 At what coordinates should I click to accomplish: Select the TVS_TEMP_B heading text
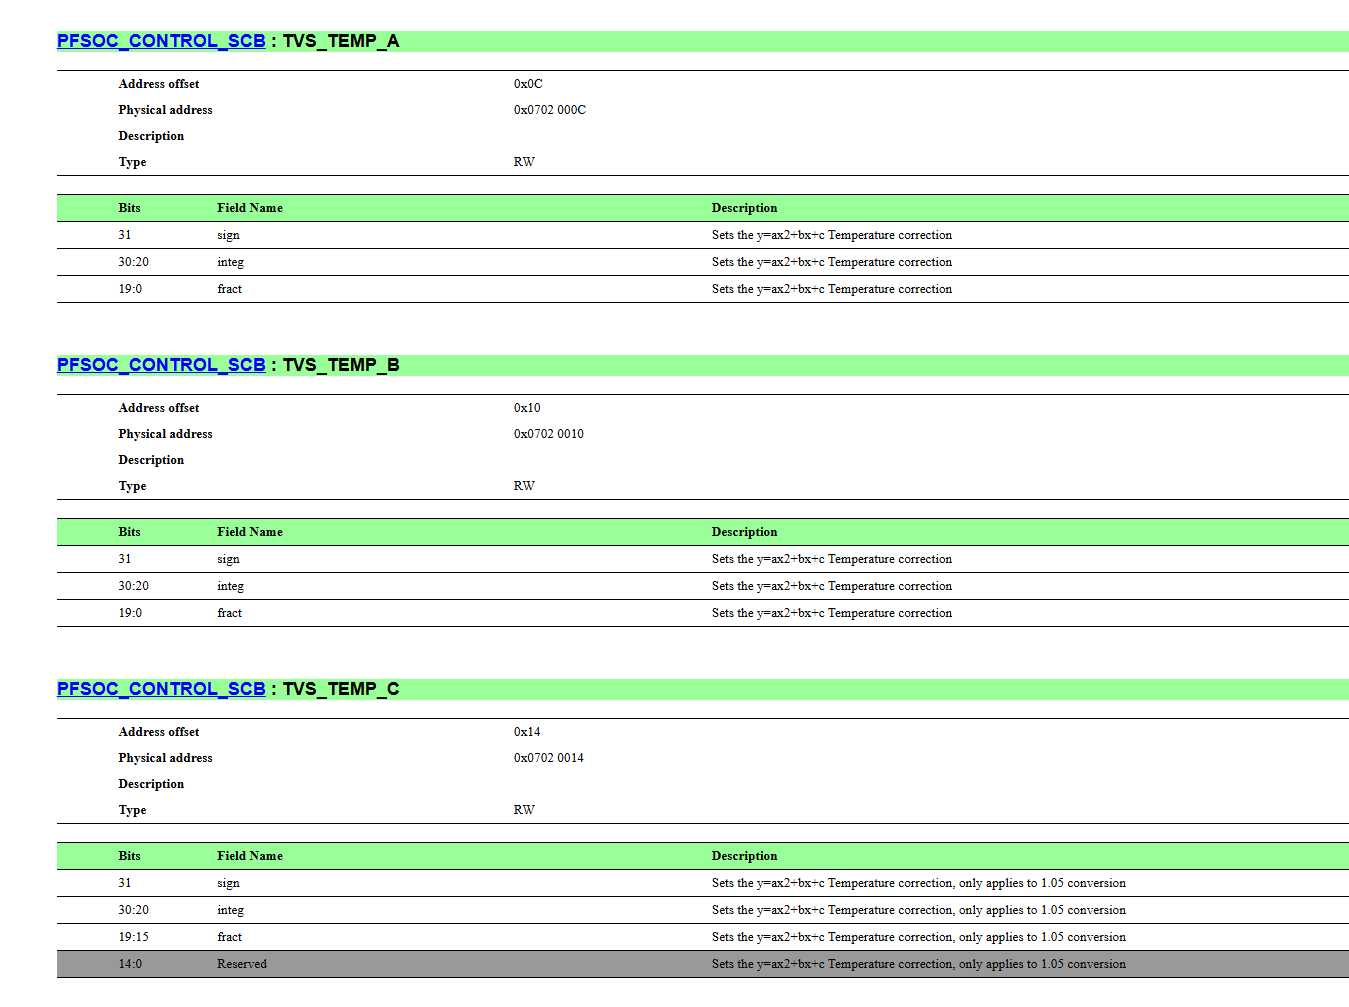[341, 365]
